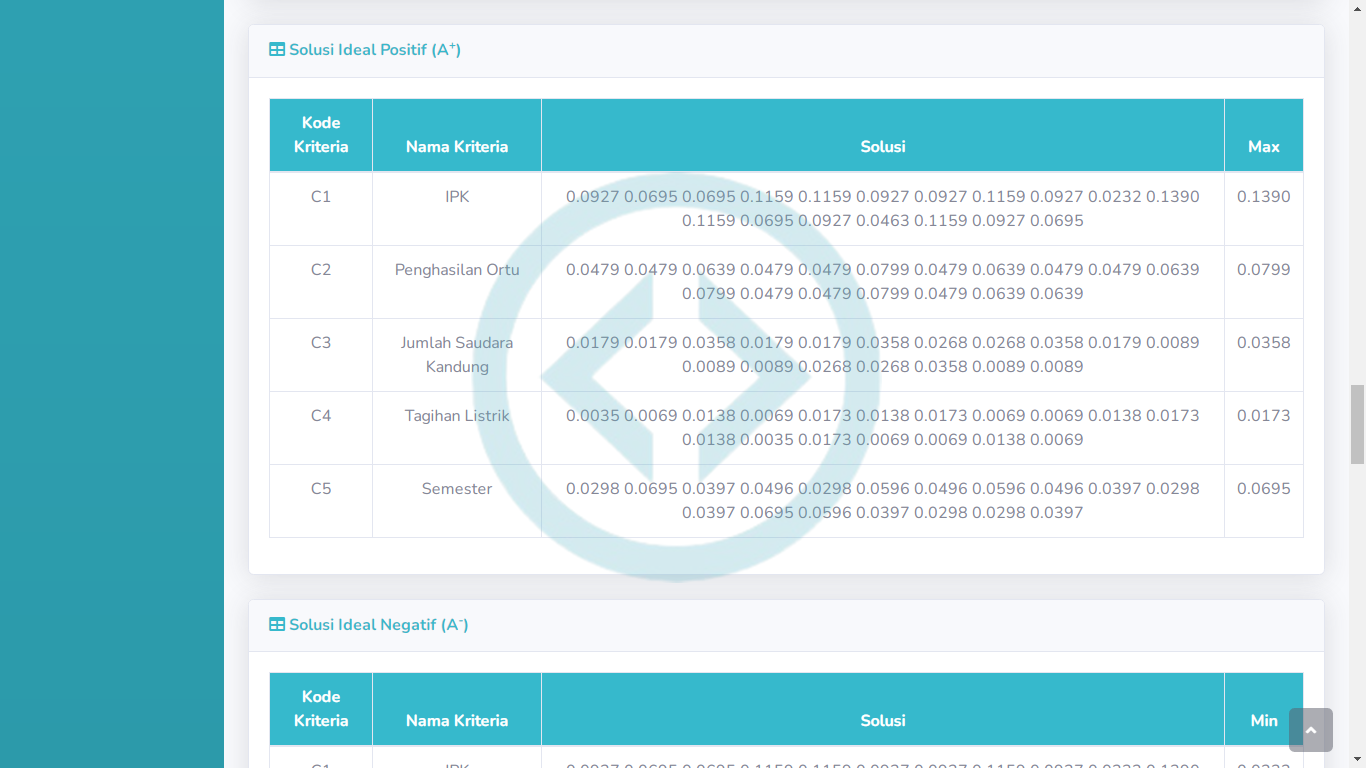Screen dimensions: 1366x768
Task: Select the Tagihan Listrik criteria name
Action: click(x=457, y=416)
